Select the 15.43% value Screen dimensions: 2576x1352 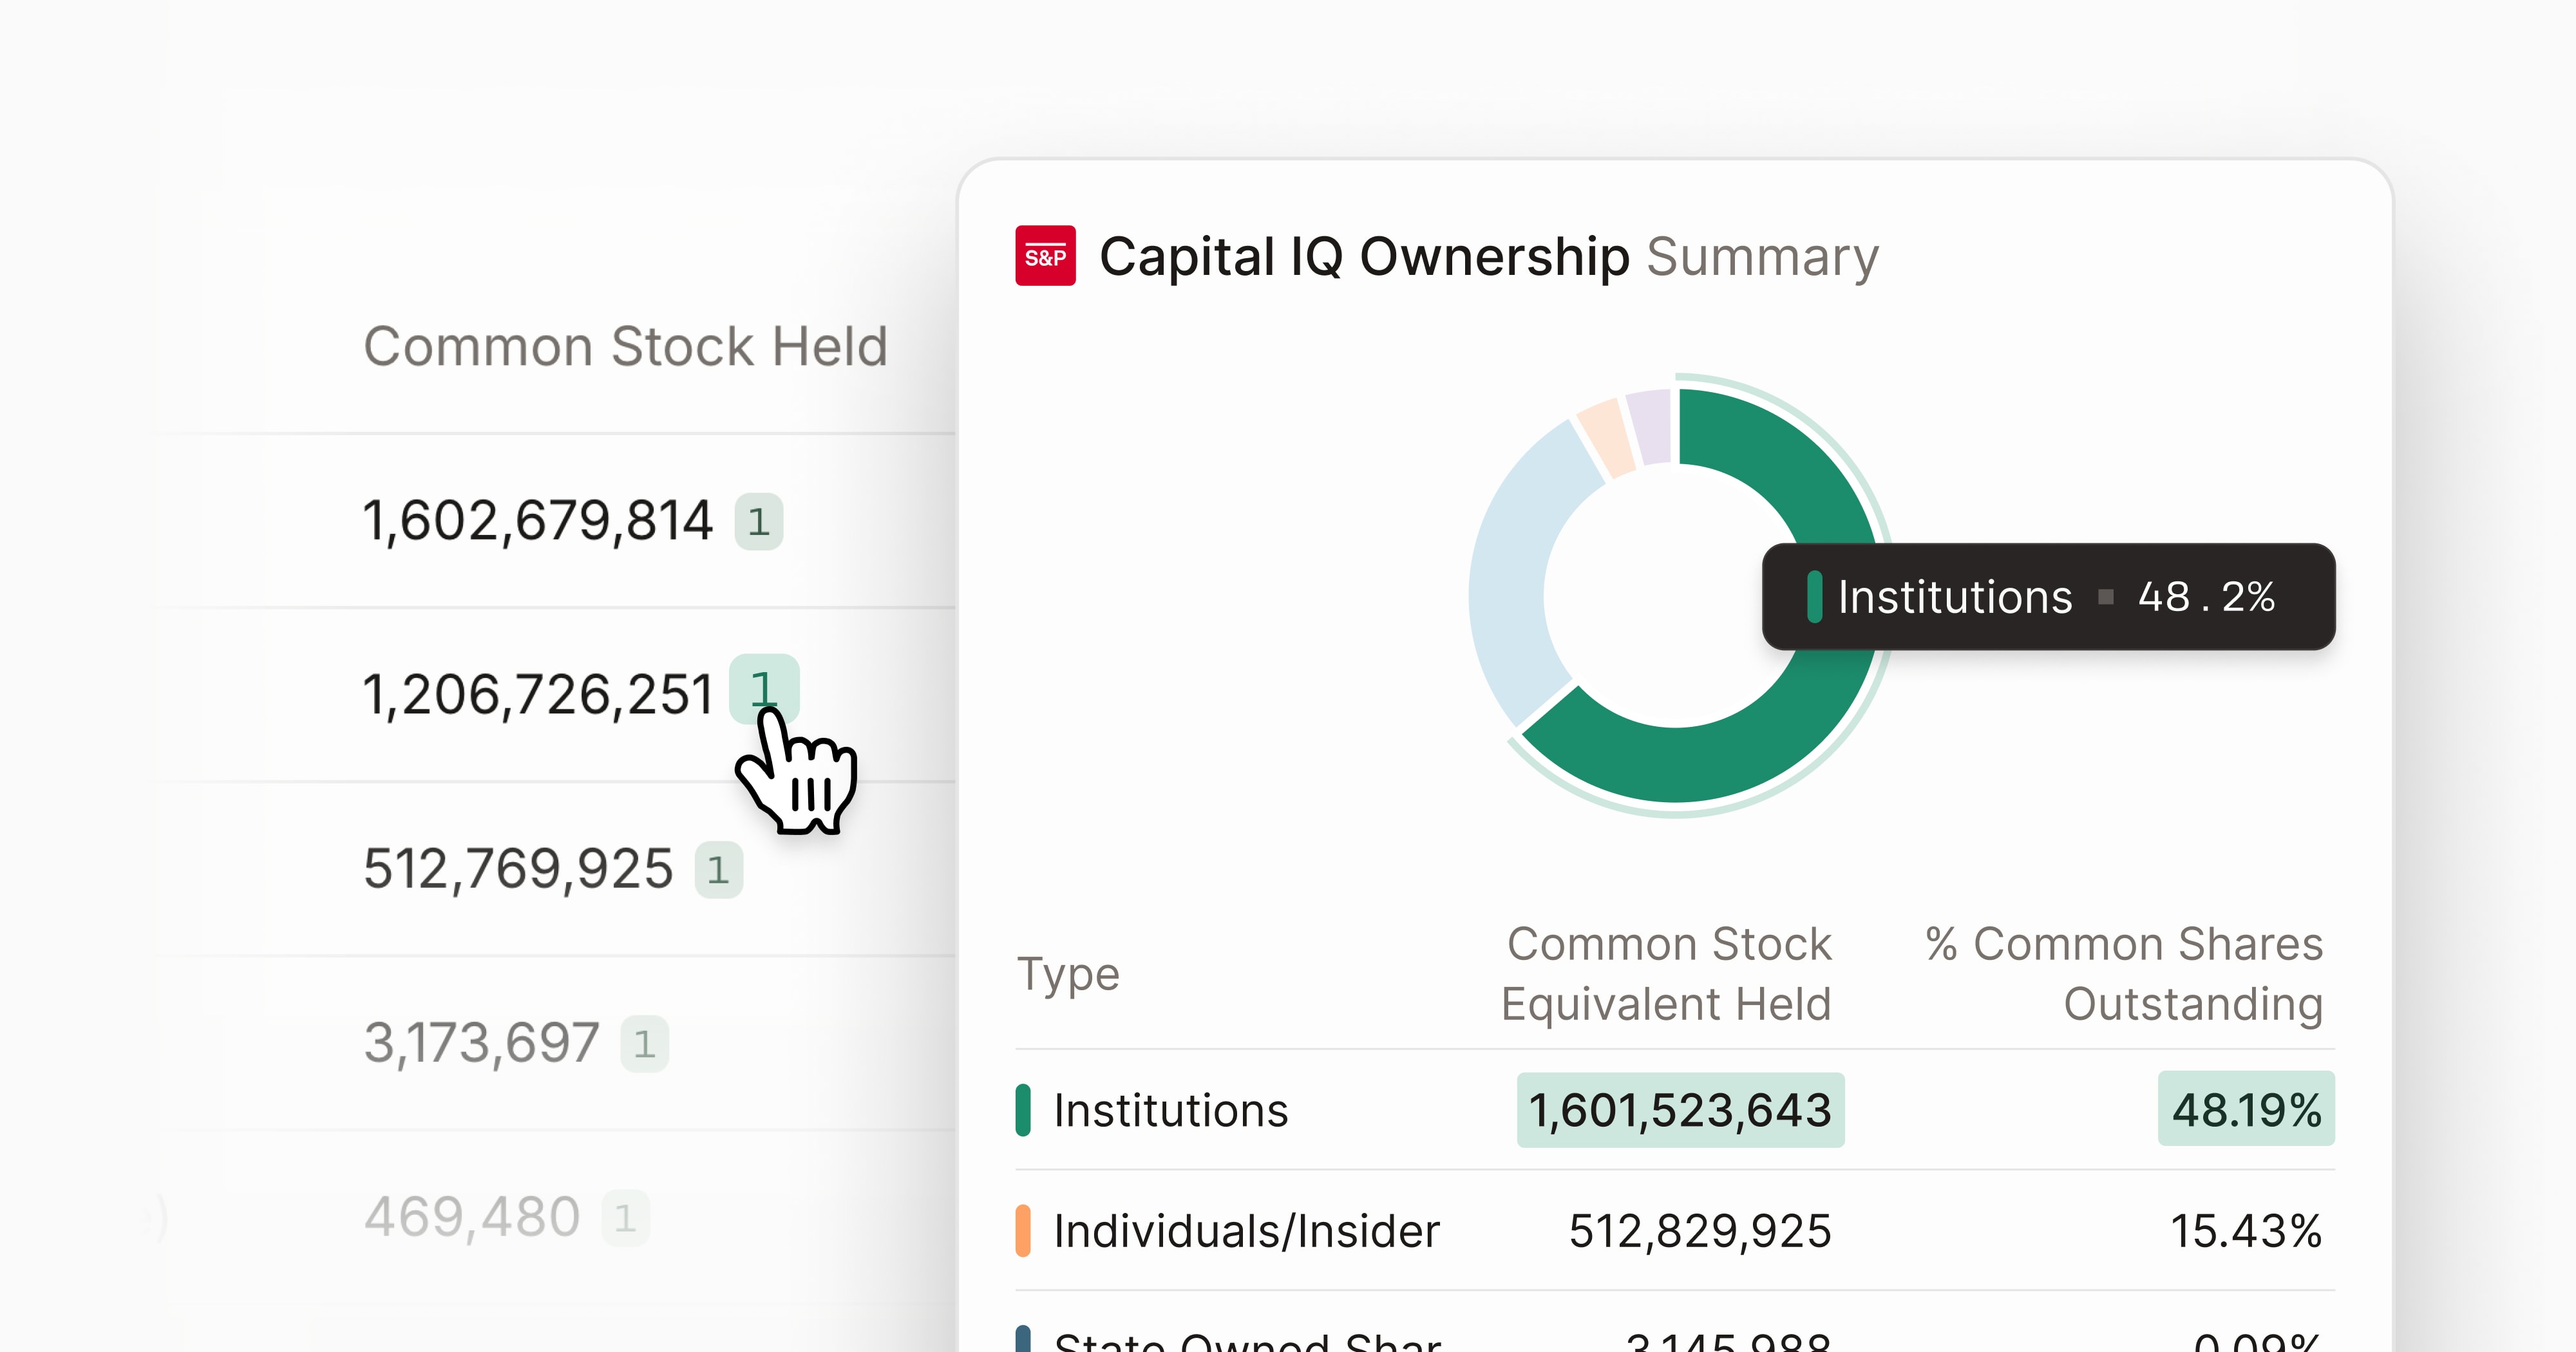point(2246,1231)
